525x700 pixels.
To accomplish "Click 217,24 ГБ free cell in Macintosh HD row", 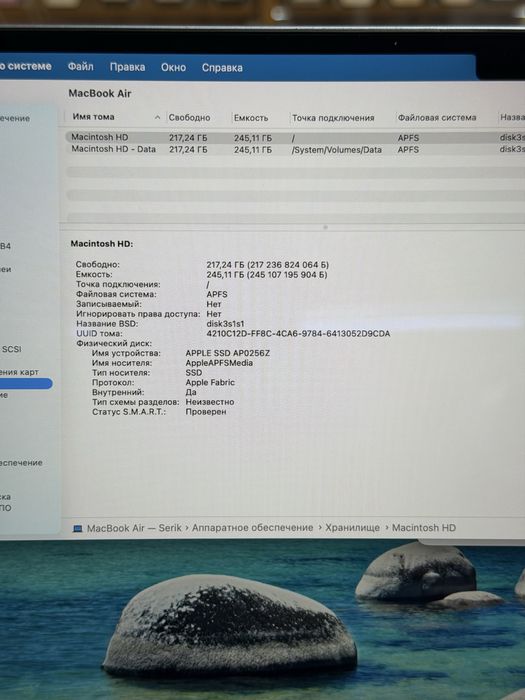I will tap(188, 138).
